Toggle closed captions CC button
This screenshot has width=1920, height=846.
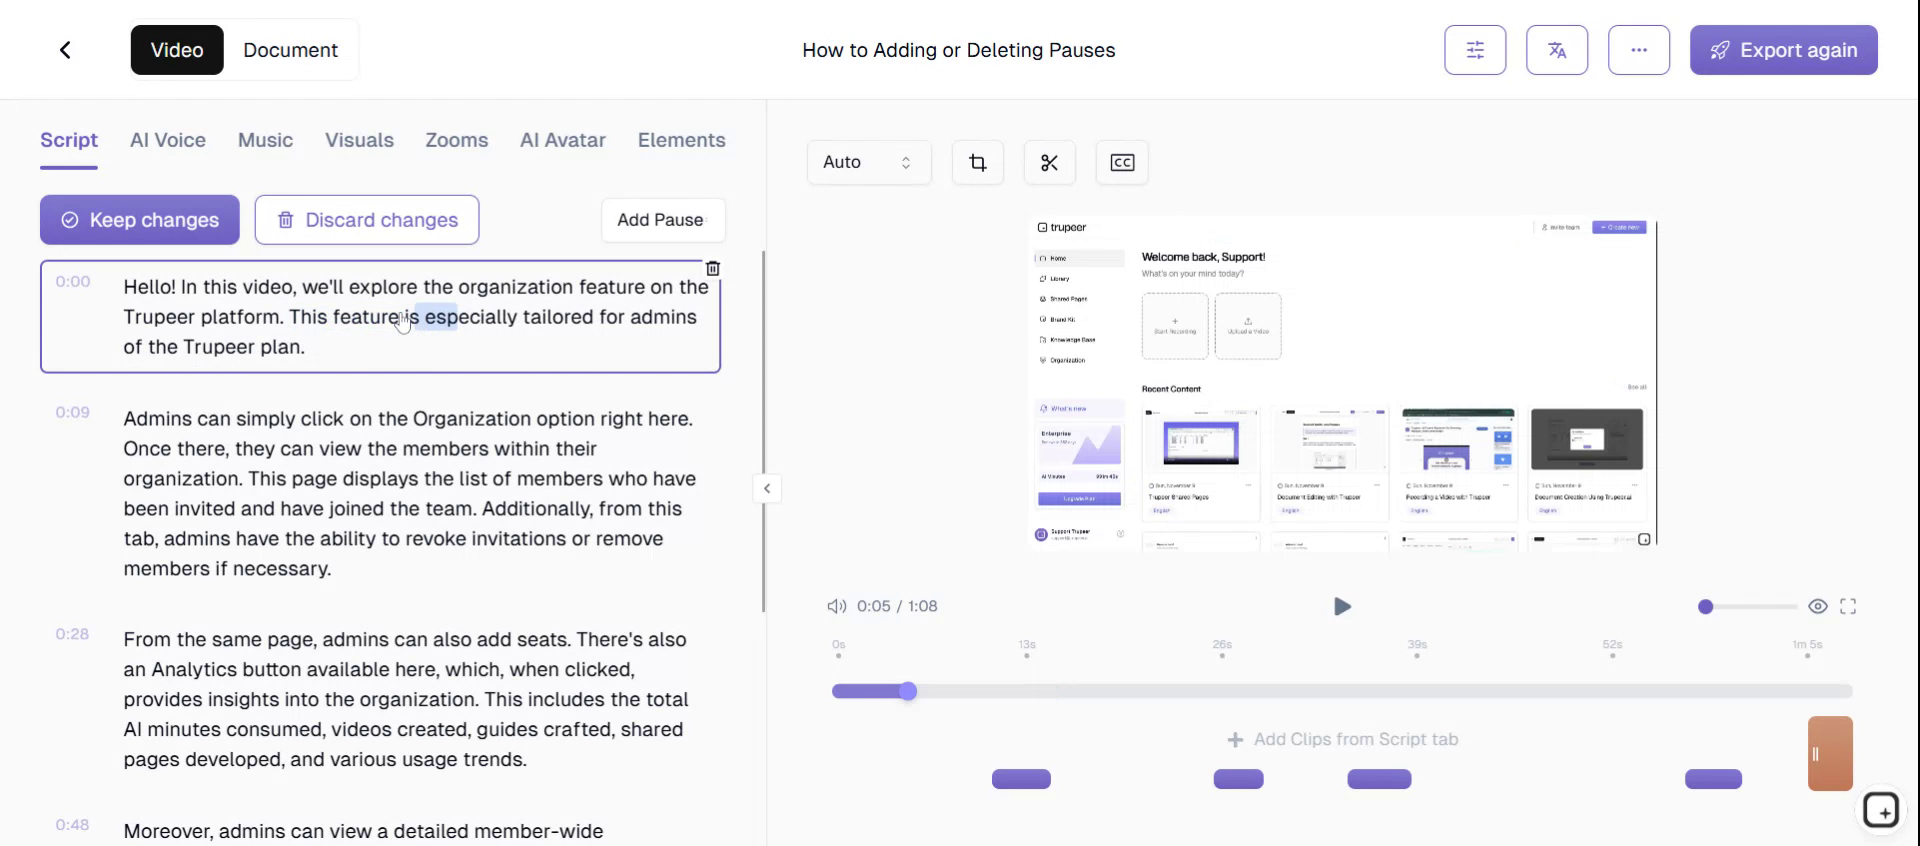1122,162
